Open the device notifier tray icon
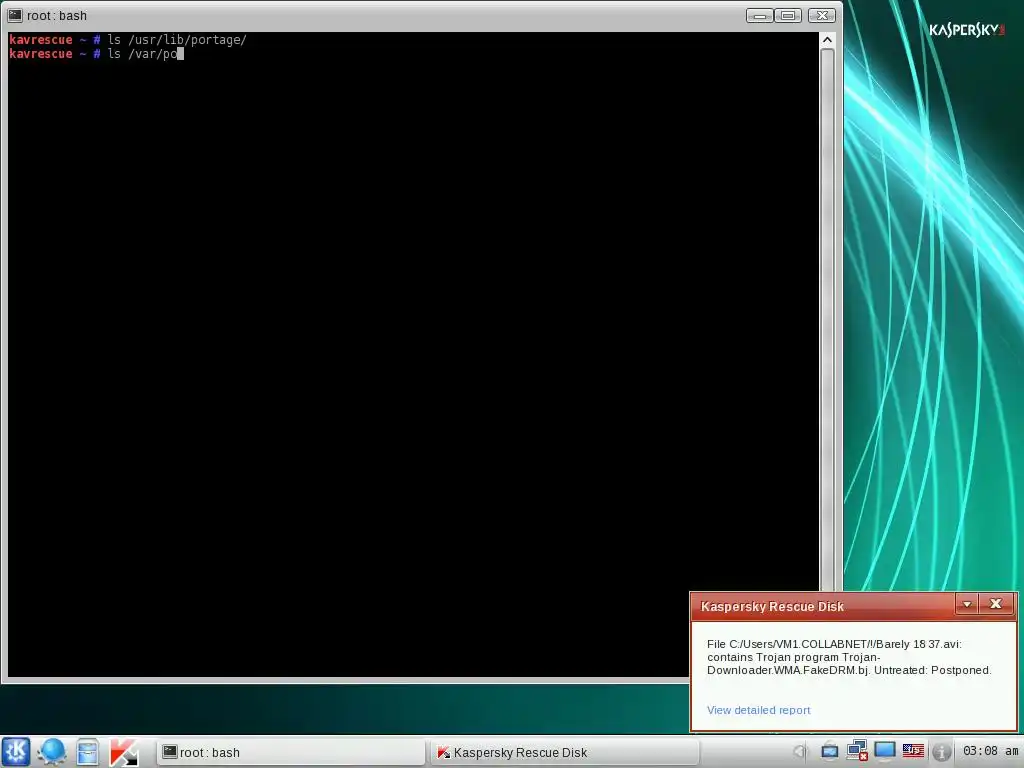 [829, 752]
